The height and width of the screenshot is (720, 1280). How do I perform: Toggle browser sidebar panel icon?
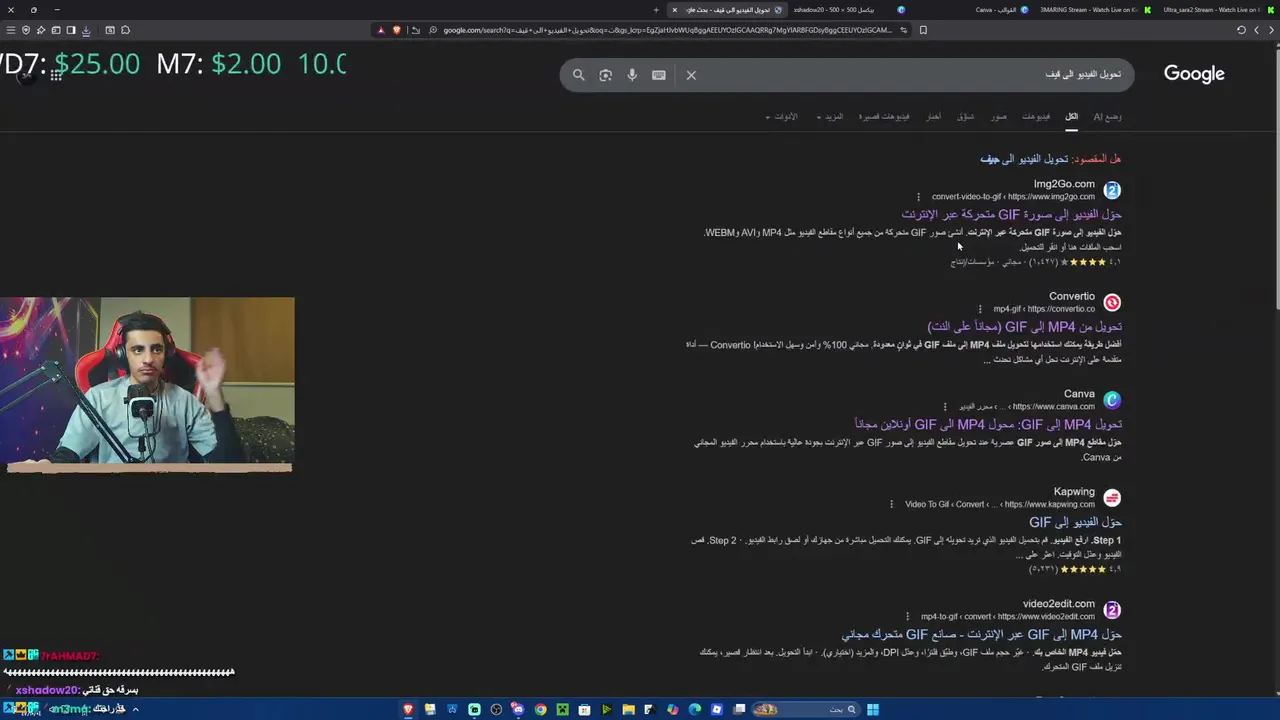tap(71, 30)
